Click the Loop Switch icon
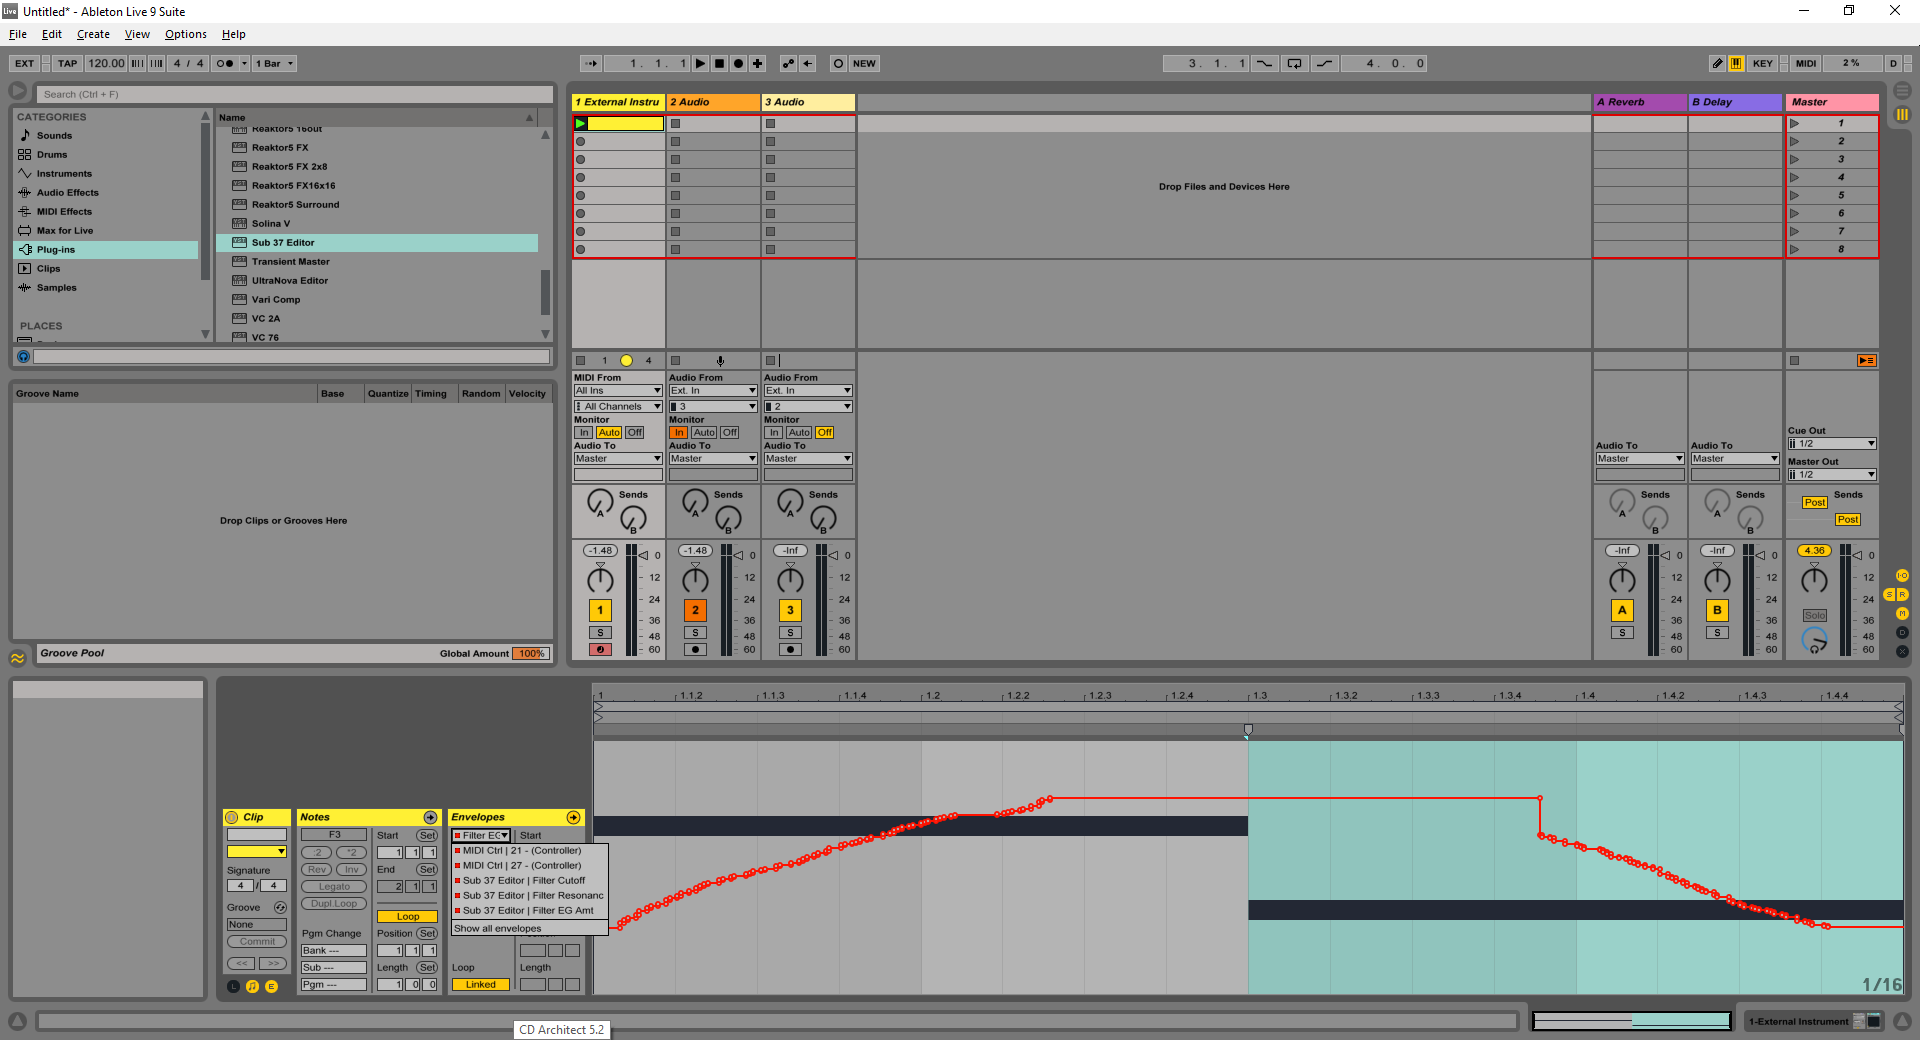Viewport: 1920px width, 1040px height. pos(1294,63)
